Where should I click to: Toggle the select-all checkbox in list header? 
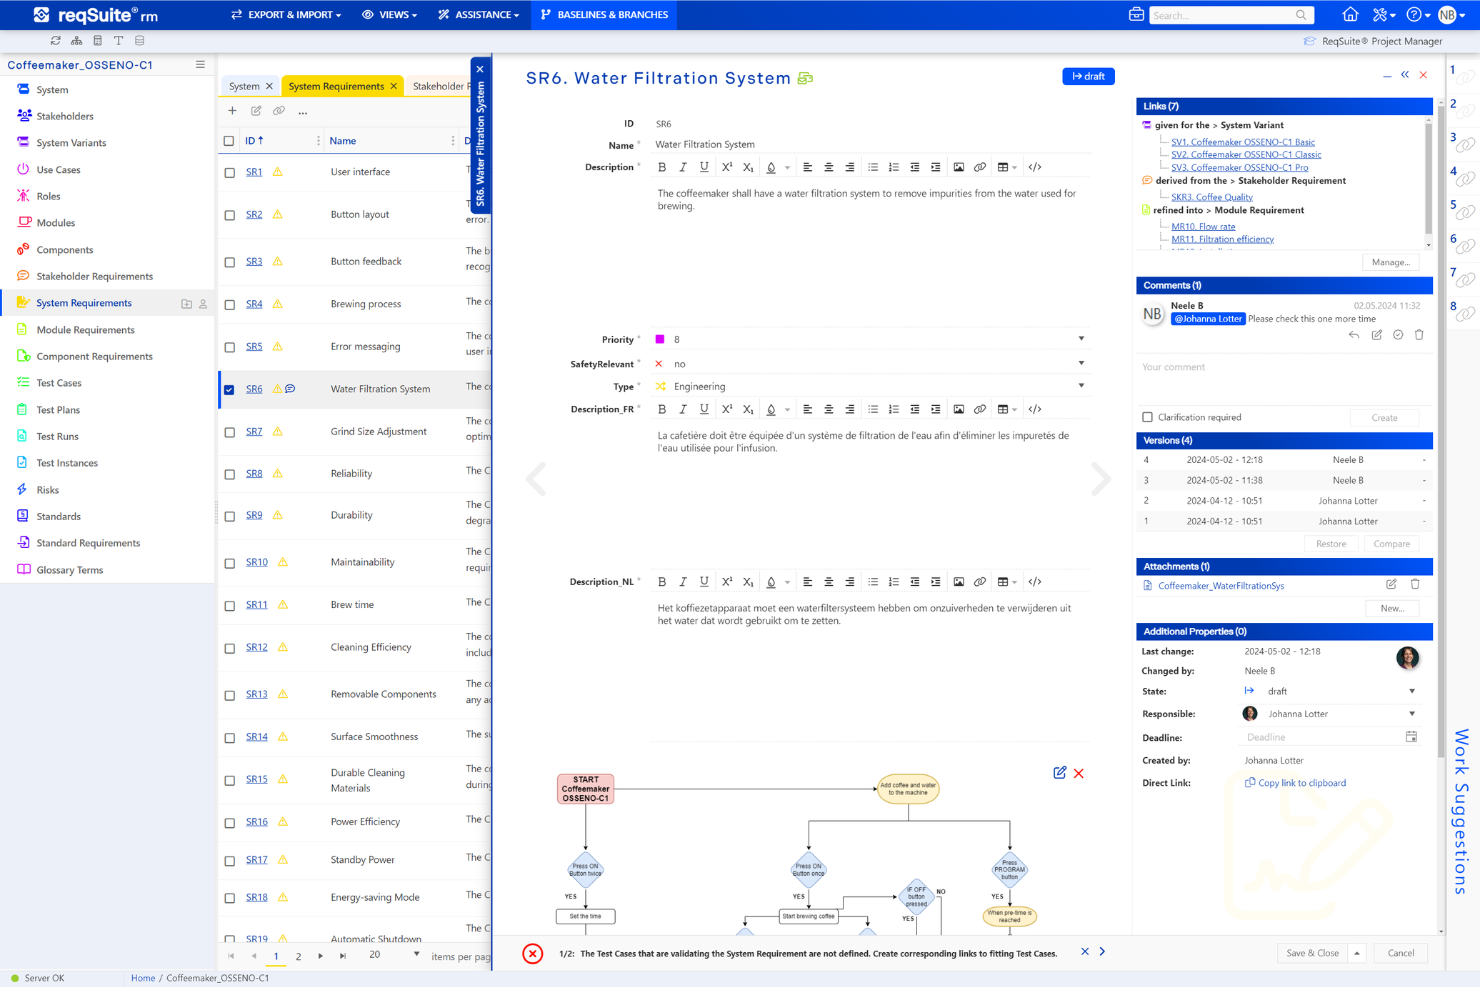229,141
